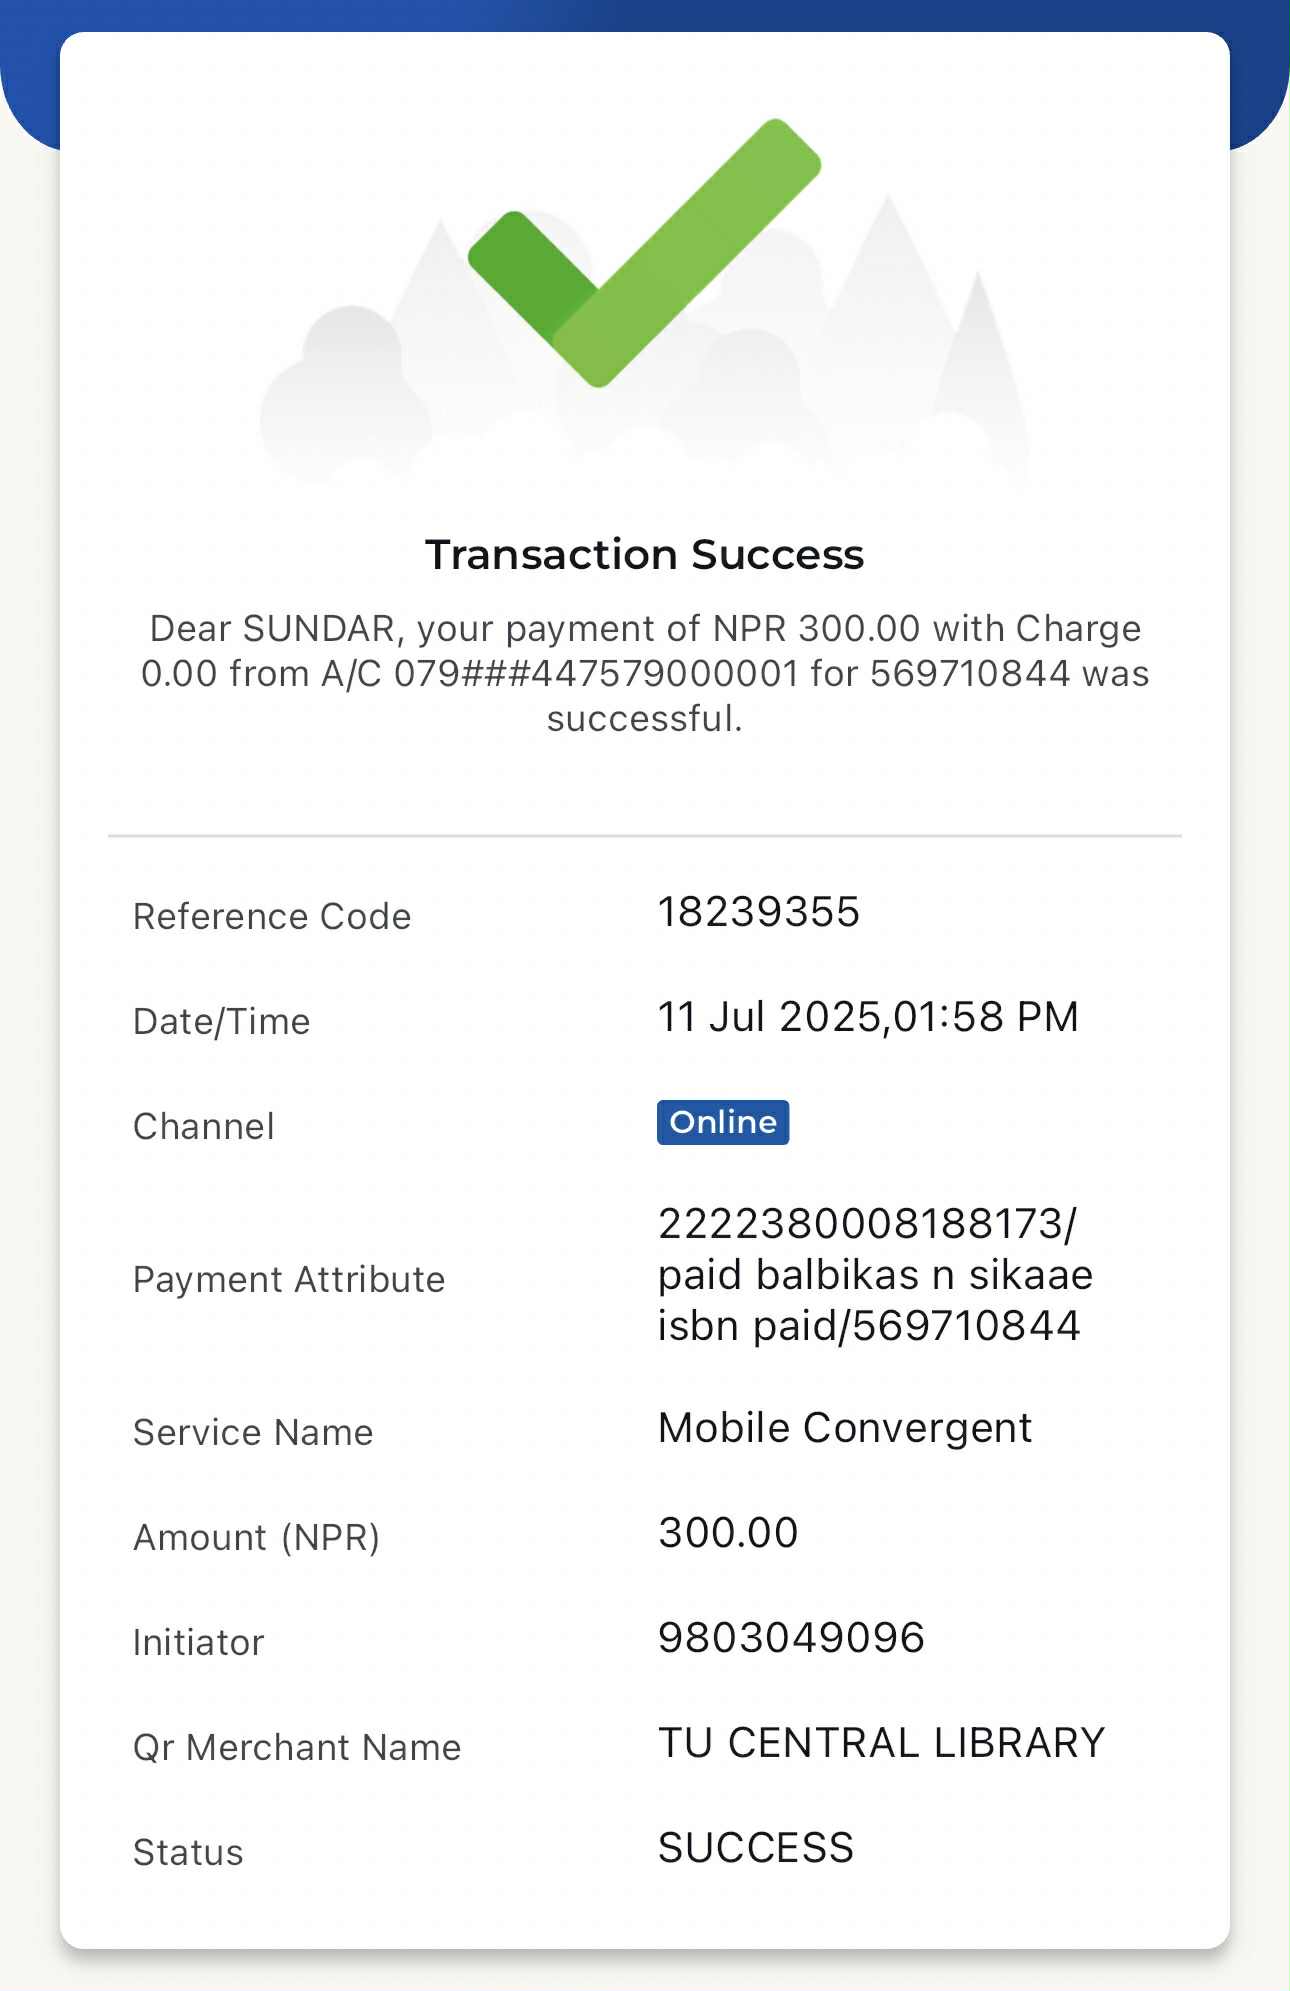Tap the Amount (NPR) label
The image size is (1290, 1991).
click(x=257, y=1538)
